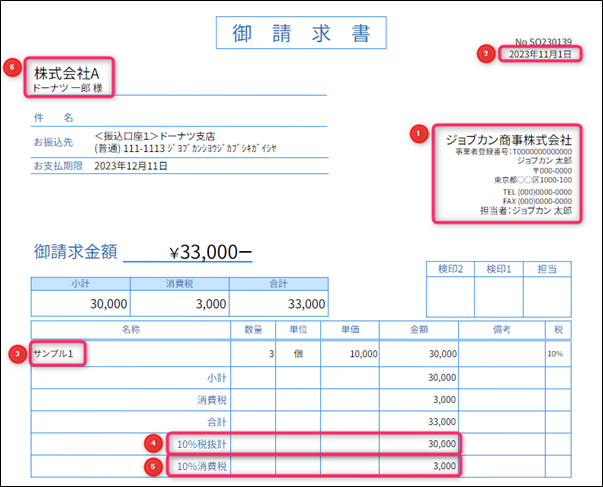The height and width of the screenshot is (487, 603).
Task: Select the 10%消費税 row label
Action: (x=201, y=465)
